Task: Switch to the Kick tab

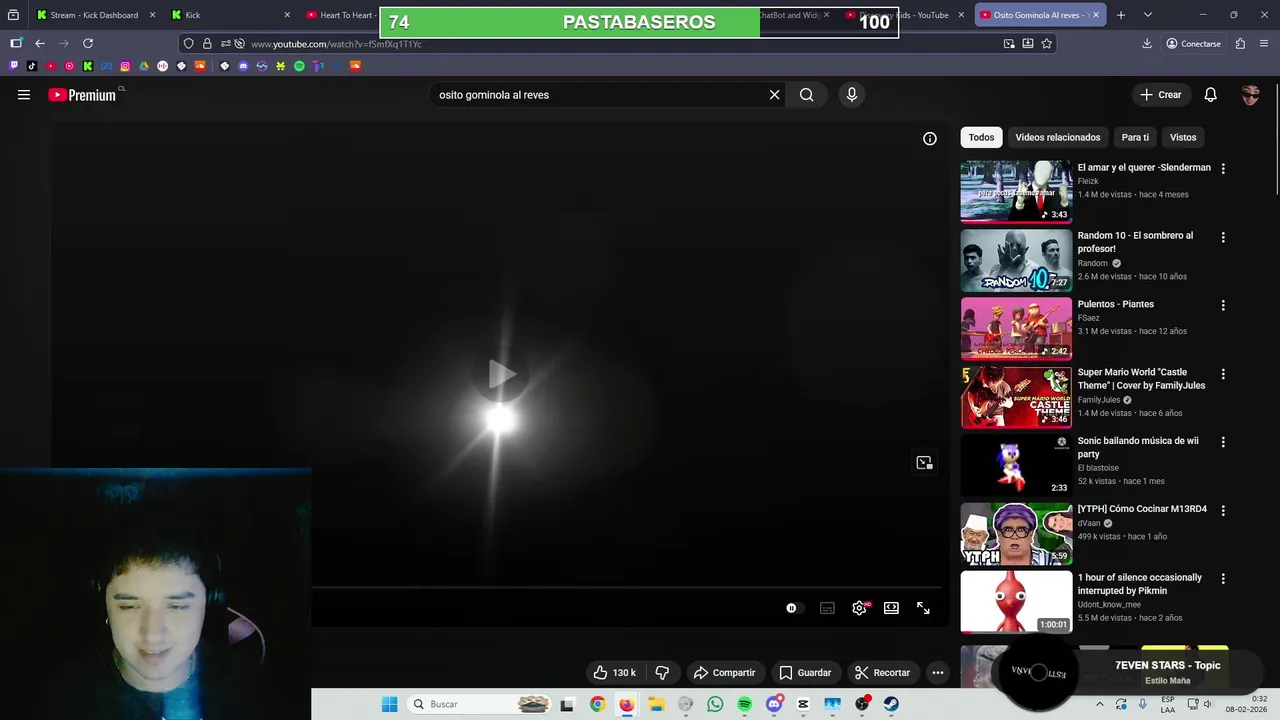Action: tap(231, 15)
